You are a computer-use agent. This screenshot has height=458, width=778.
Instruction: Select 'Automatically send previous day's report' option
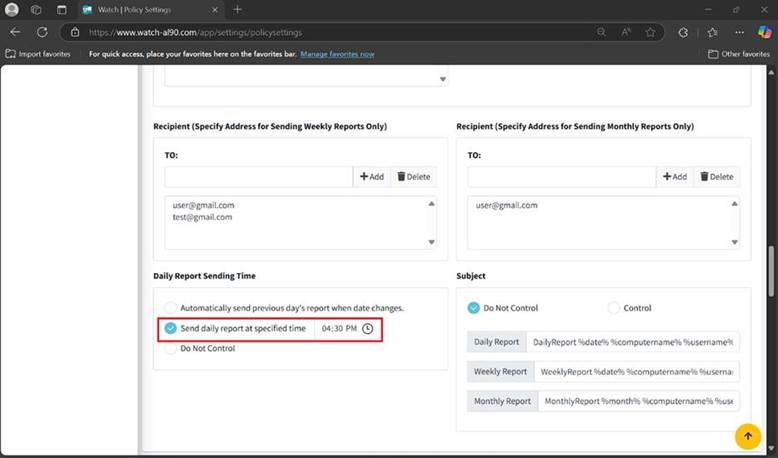tap(171, 308)
